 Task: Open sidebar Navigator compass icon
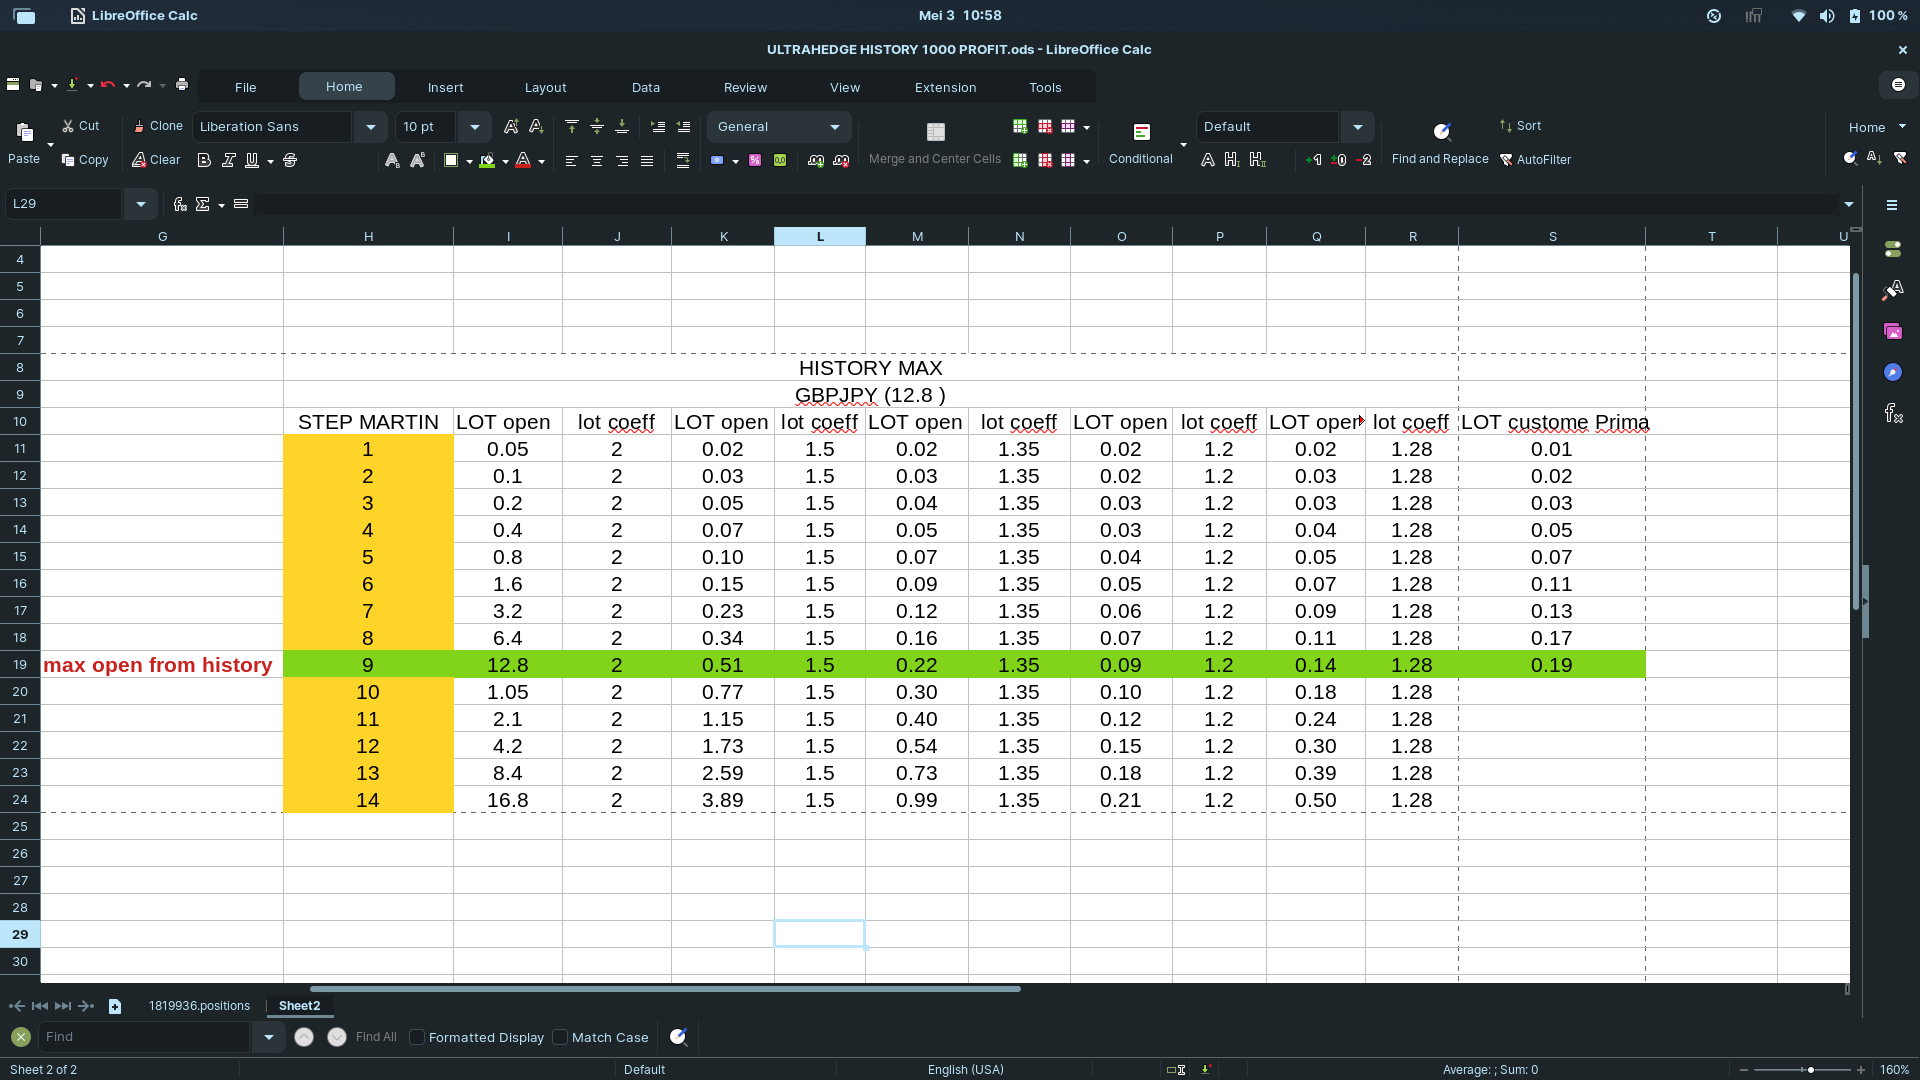click(x=1893, y=372)
